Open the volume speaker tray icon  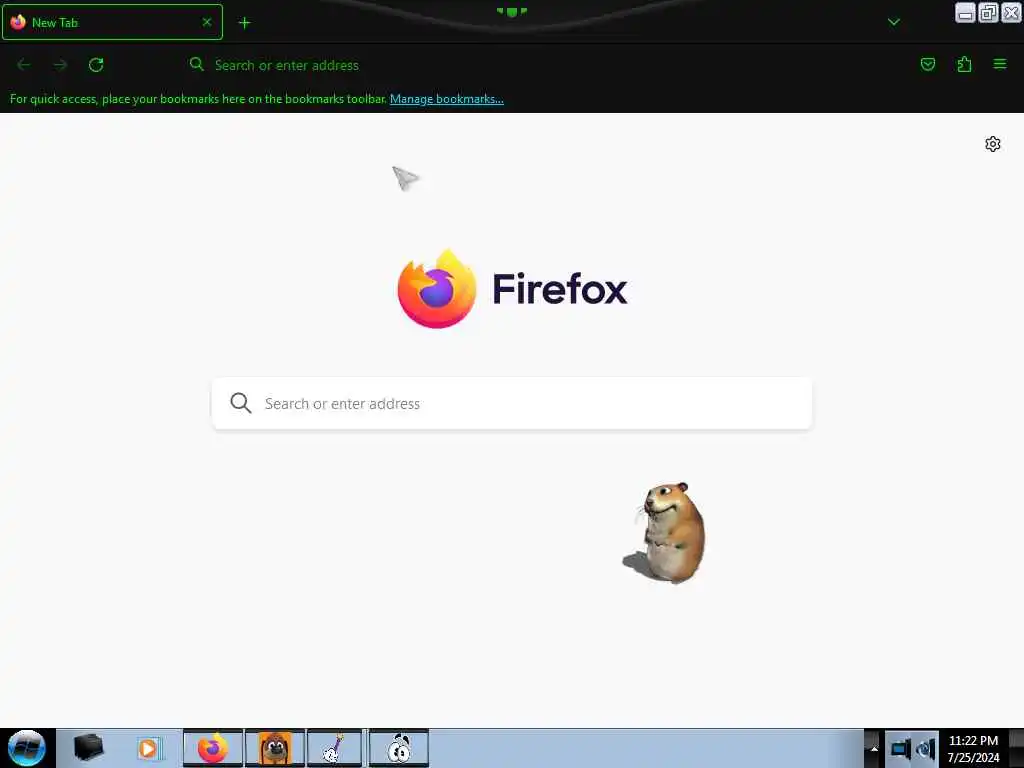[926, 748]
